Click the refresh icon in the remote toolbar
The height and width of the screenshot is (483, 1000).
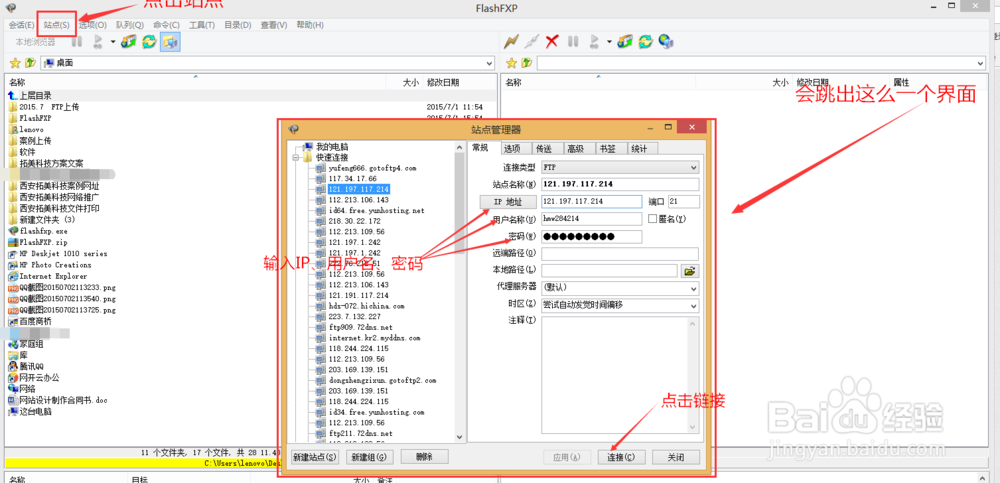point(645,42)
